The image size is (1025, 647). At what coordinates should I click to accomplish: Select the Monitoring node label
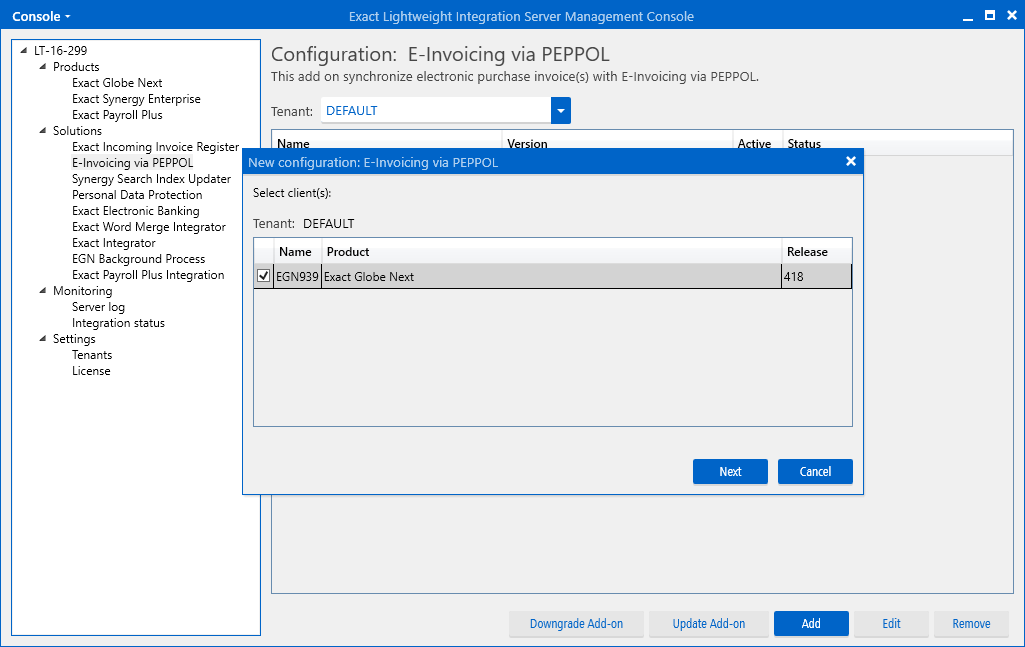[82, 291]
